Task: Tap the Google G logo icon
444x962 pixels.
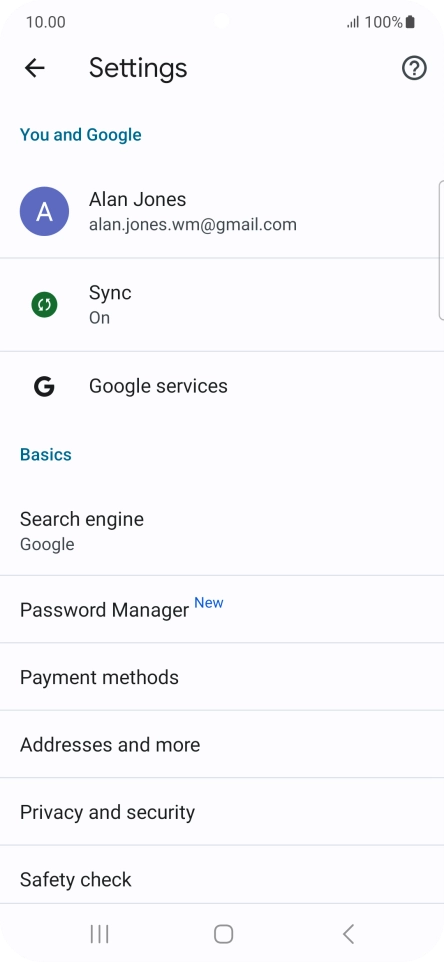Action: pyautogui.click(x=44, y=387)
